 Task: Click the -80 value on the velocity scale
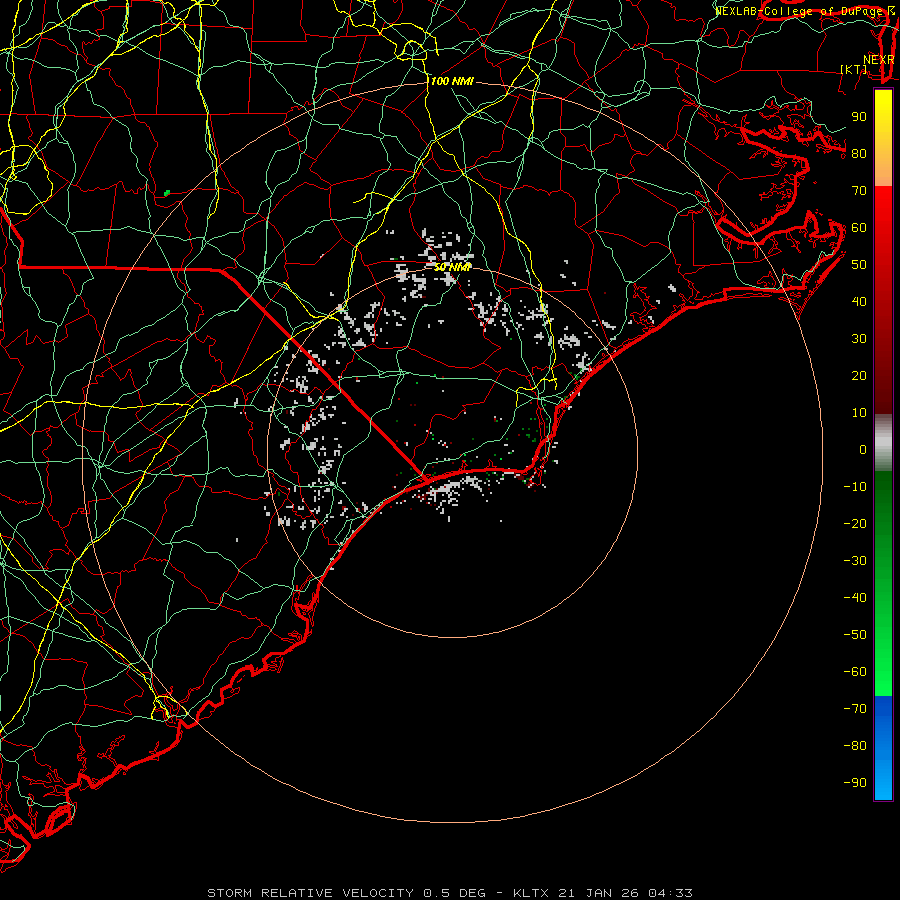855,746
